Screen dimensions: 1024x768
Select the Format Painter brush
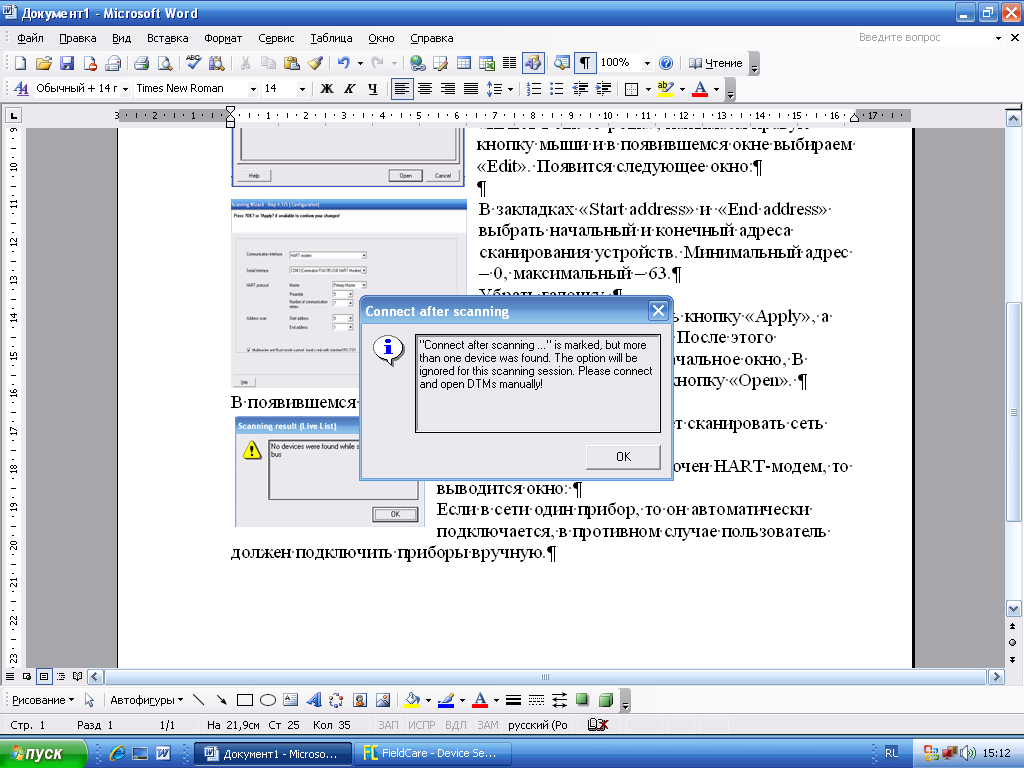(315, 63)
